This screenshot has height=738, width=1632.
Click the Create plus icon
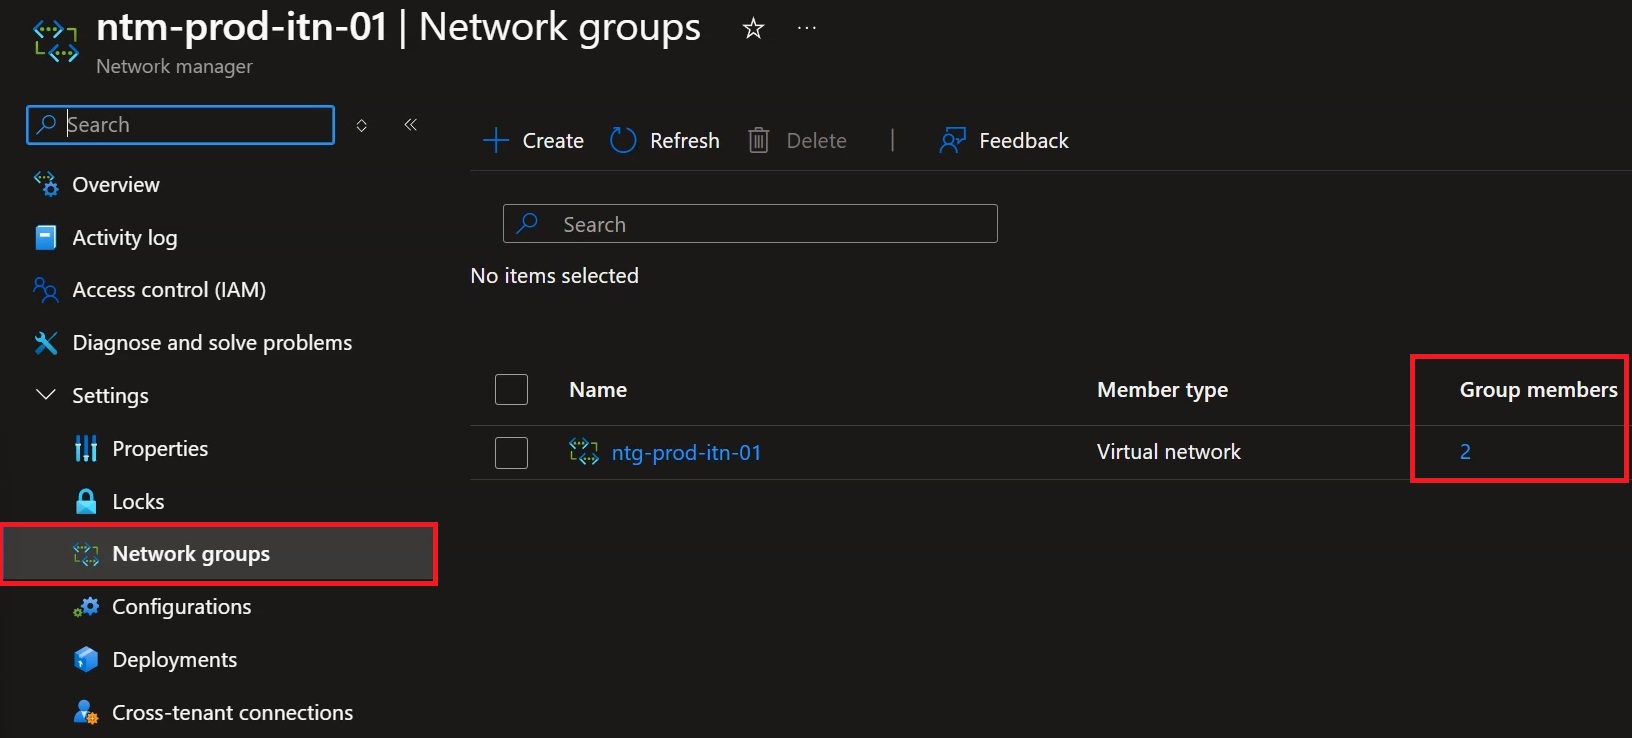tap(496, 140)
